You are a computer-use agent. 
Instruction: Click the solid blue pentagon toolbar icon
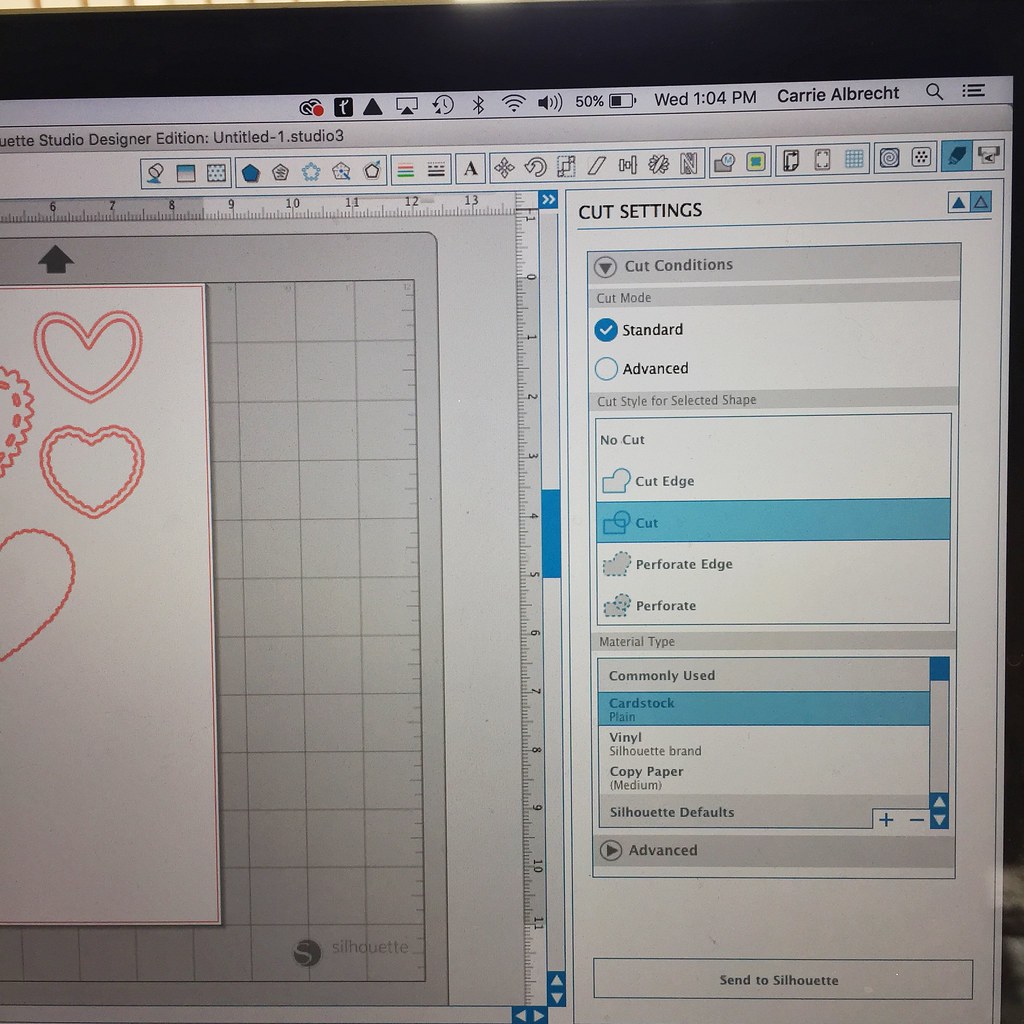pyautogui.click(x=251, y=173)
